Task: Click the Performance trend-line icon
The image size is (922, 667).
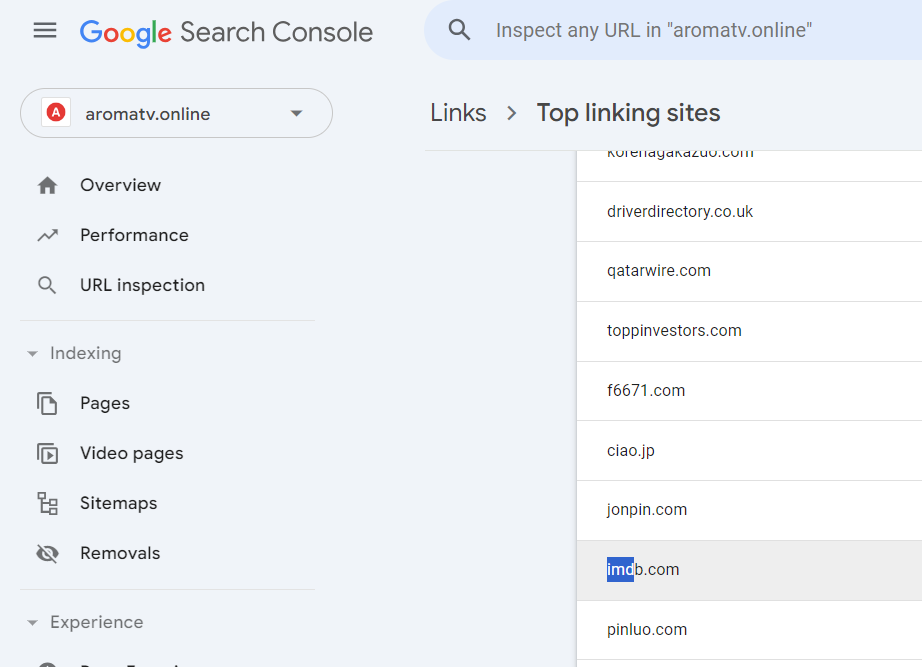Action: [x=48, y=235]
